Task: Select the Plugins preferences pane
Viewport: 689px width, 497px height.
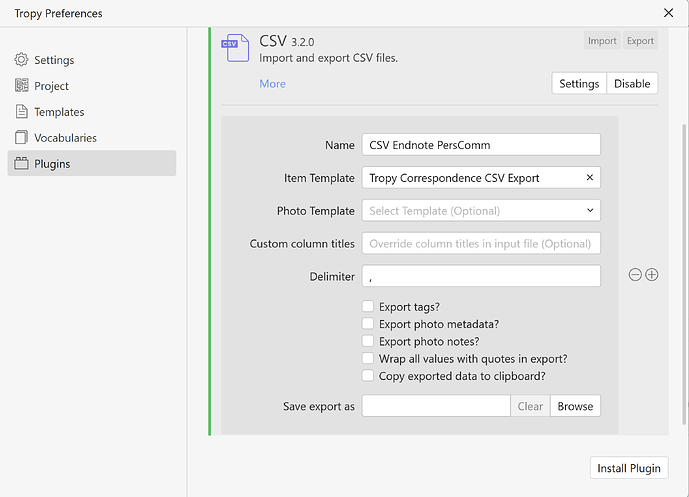Action: pyautogui.click(x=92, y=163)
